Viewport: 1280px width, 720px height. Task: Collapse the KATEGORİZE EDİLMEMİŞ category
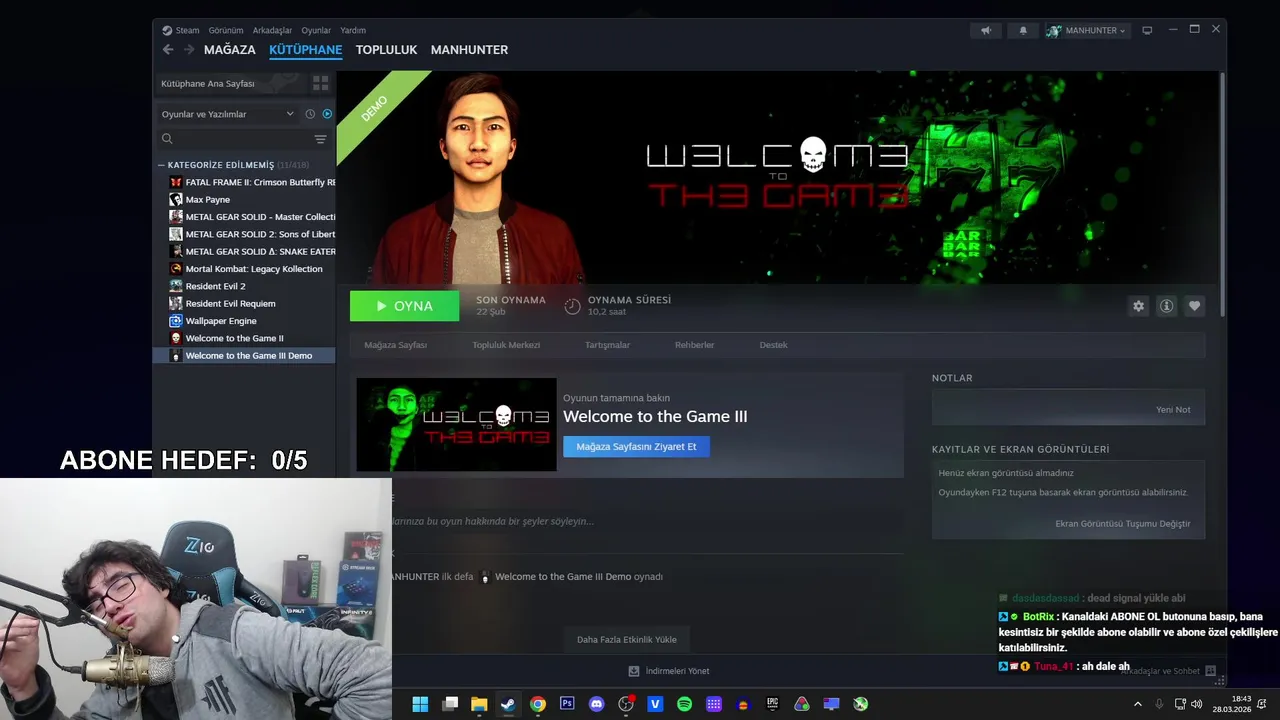pos(162,165)
